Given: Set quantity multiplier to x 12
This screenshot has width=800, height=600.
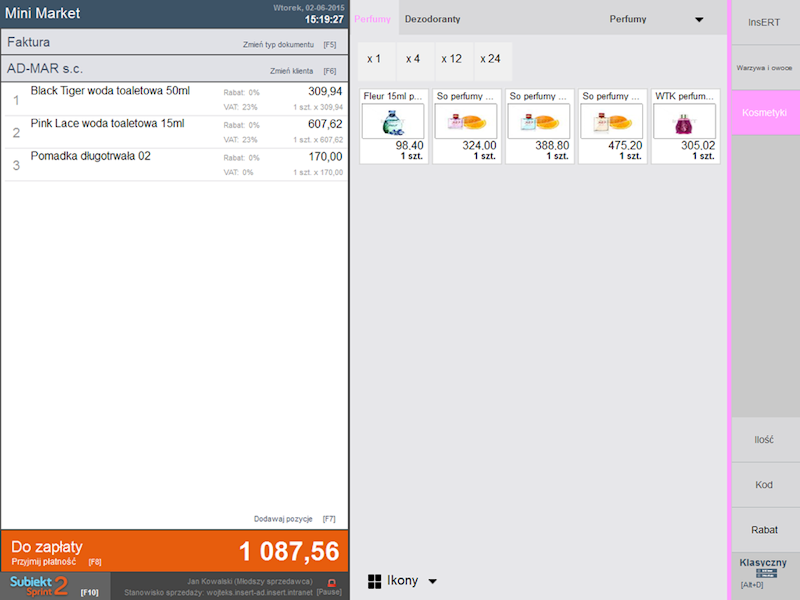Looking at the screenshot, I should point(451,60).
